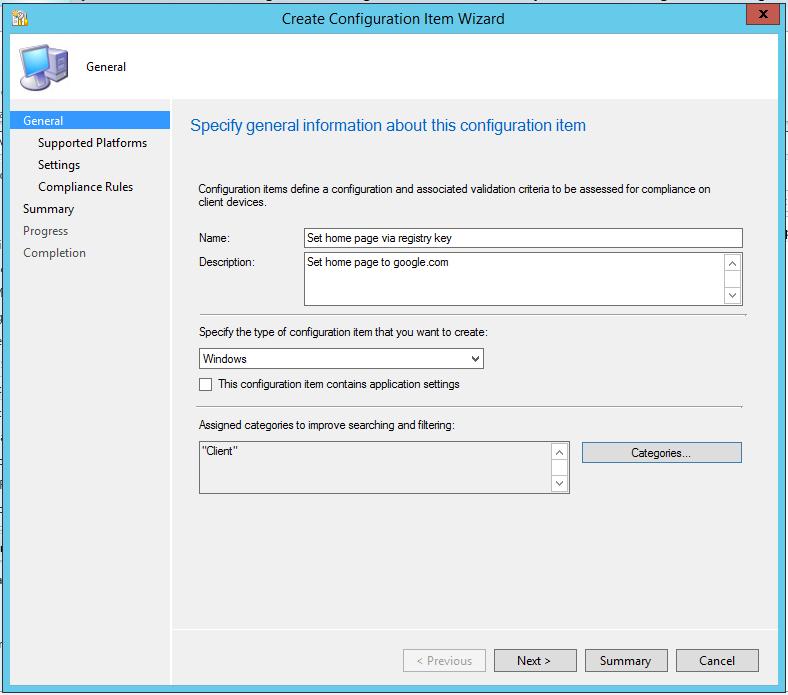Click Description box scroll up arrow
The height and width of the screenshot is (695, 788).
click(732, 263)
